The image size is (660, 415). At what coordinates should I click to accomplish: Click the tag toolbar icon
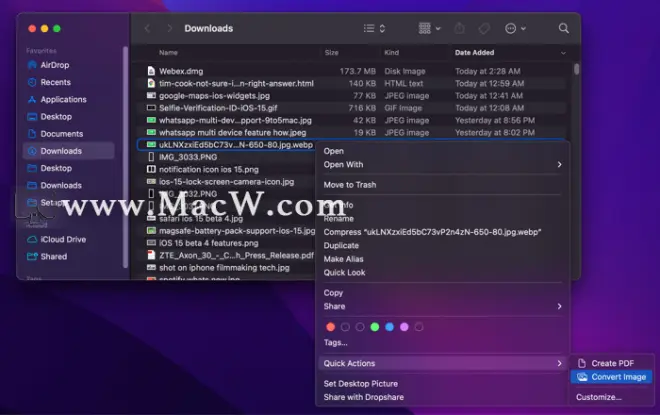click(x=484, y=28)
